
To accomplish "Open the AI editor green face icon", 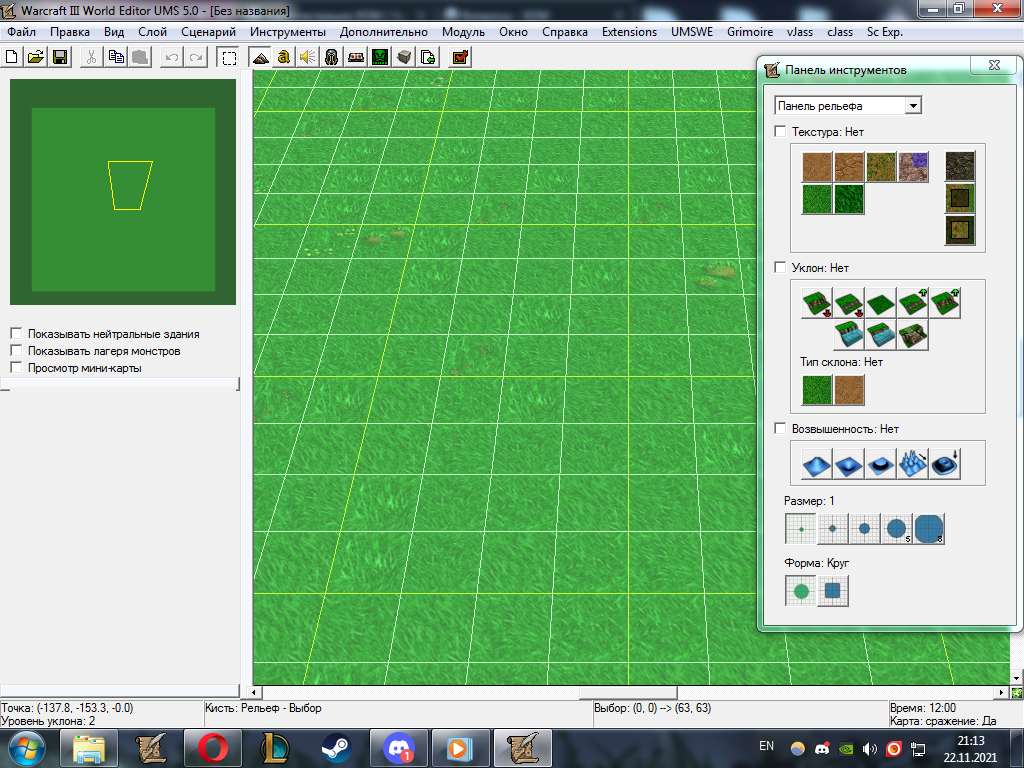I will 380,57.
